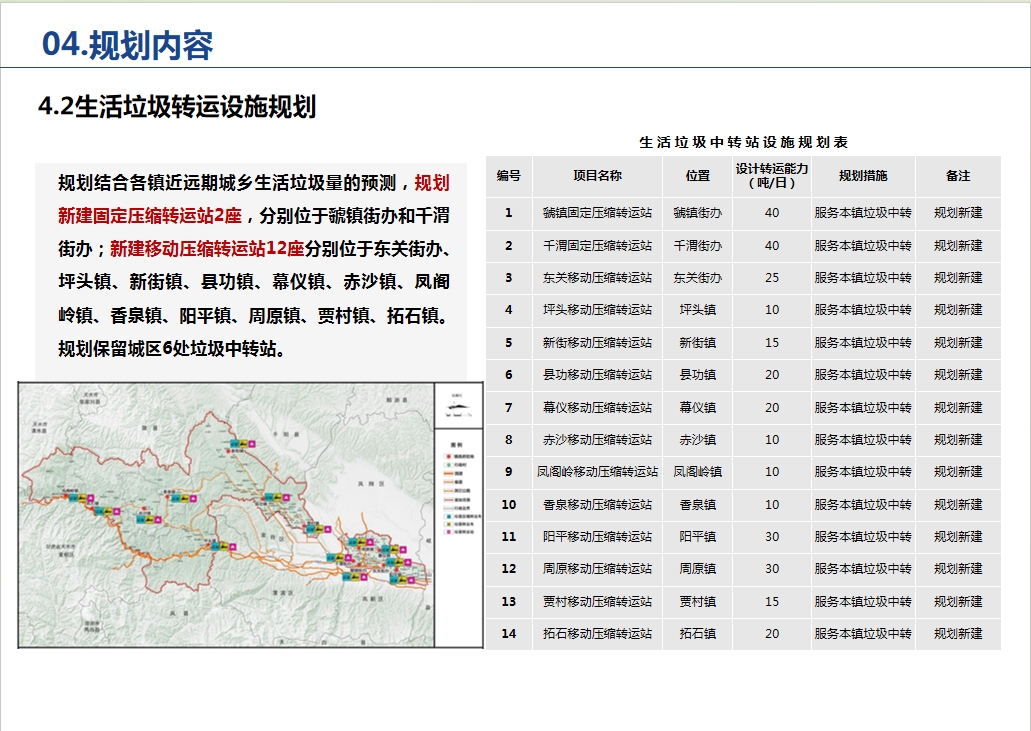This screenshot has width=1031, height=731.
Task: Select the heading "4.2生活垃圾转运设施规划"
Action: pos(177,106)
